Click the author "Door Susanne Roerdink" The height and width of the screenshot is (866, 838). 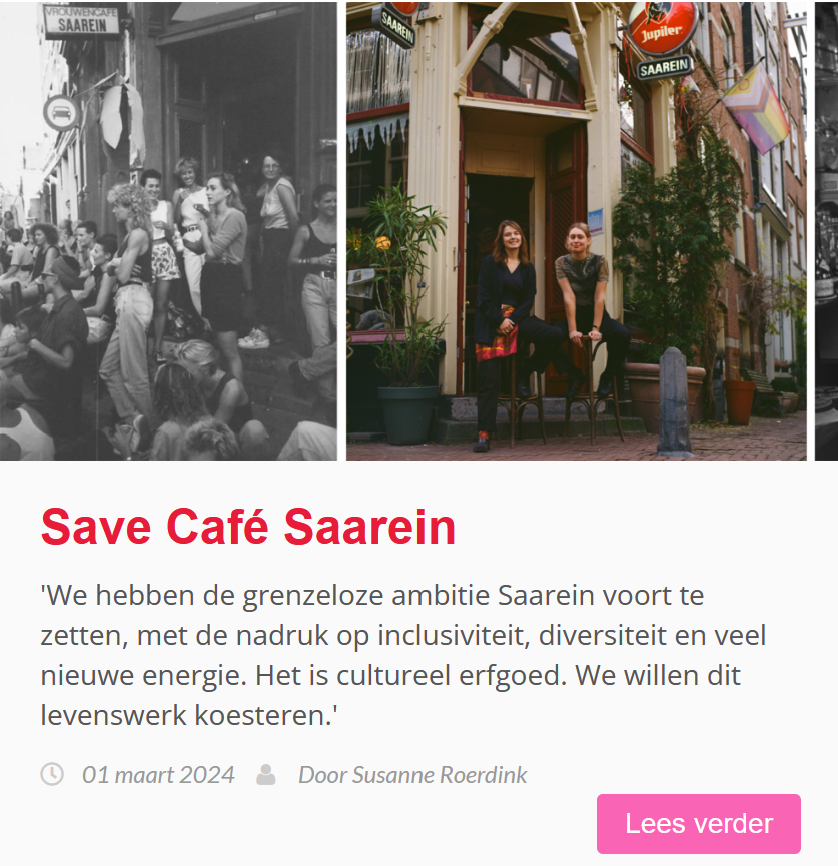[413, 774]
